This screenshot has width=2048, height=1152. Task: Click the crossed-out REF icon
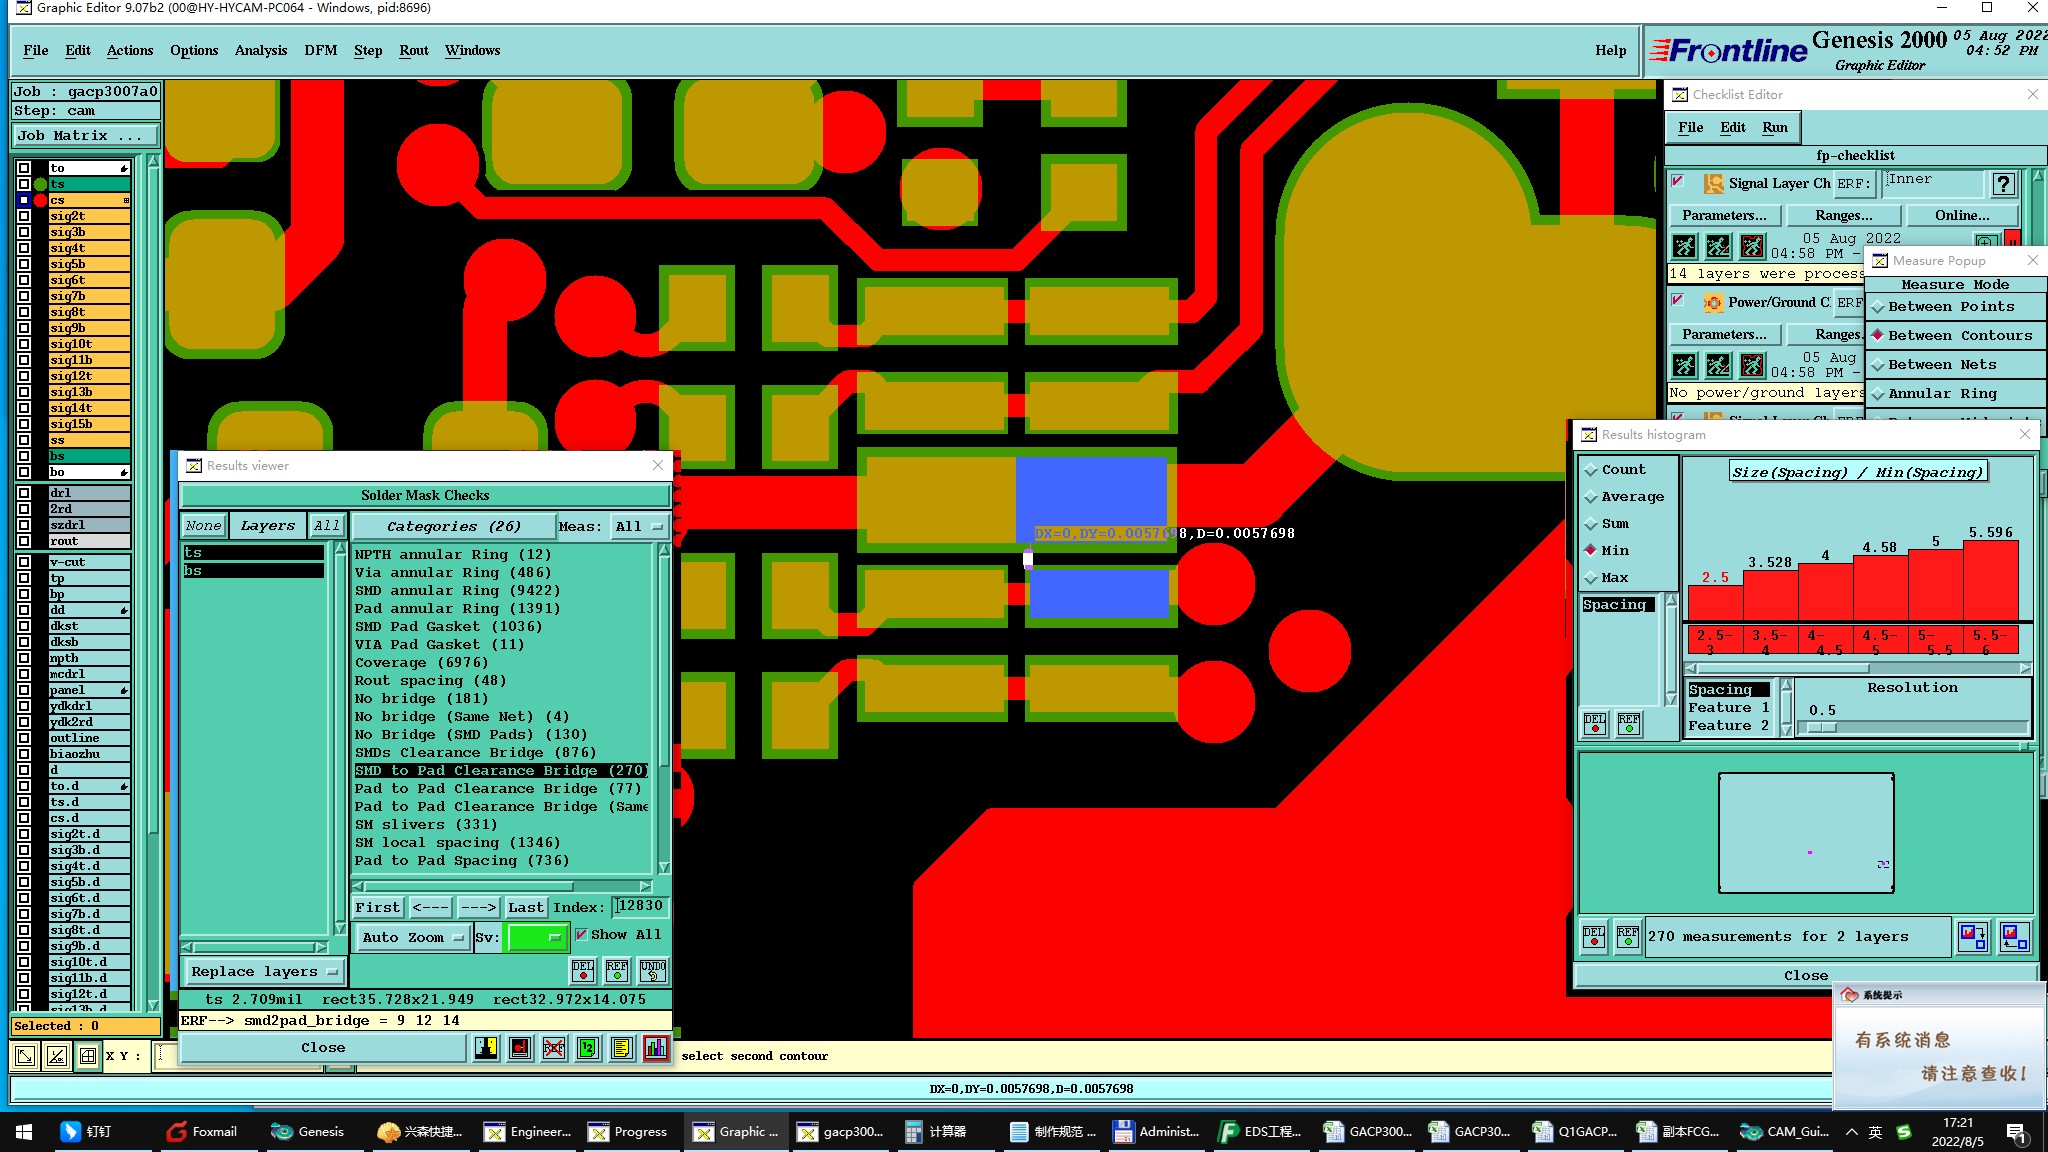point(554,1048)
